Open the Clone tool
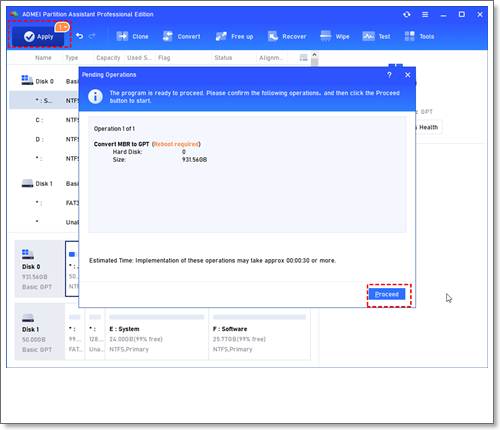The height and width of the screenshot is (430, 500). (132, 36)
